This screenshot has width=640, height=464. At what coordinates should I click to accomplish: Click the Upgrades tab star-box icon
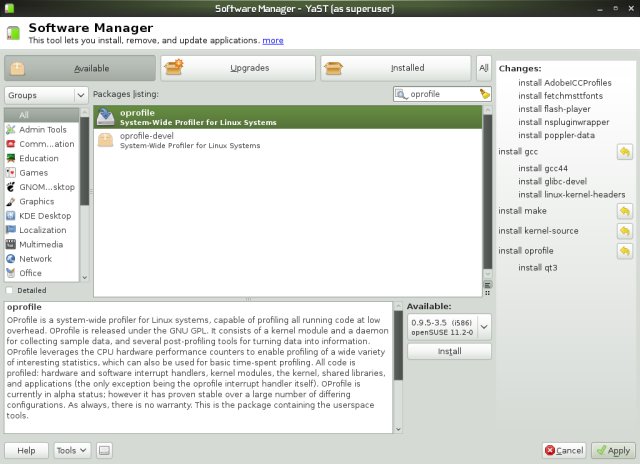[174, 68]
